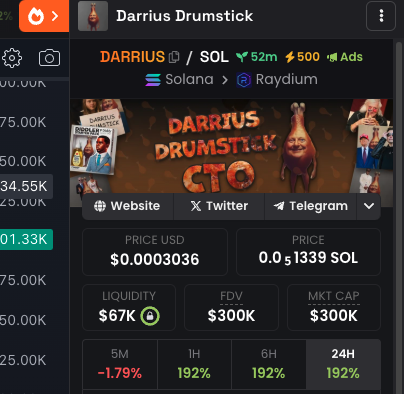Open the token Twitter link
This screenshot has width=404, height=394.
(x=219, y=206)
